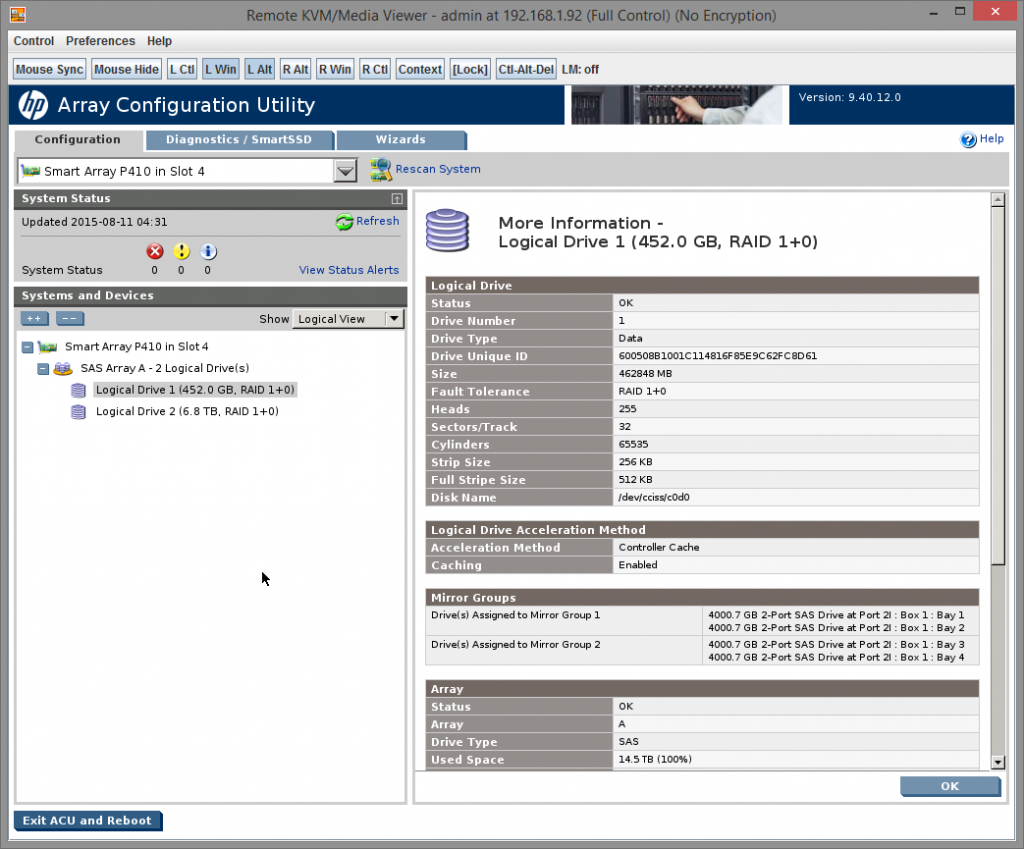Click the blue informational alerts status icon
Image resolution: width=1024 pixels, height=849 pixels.
click(x=208, y=252)
